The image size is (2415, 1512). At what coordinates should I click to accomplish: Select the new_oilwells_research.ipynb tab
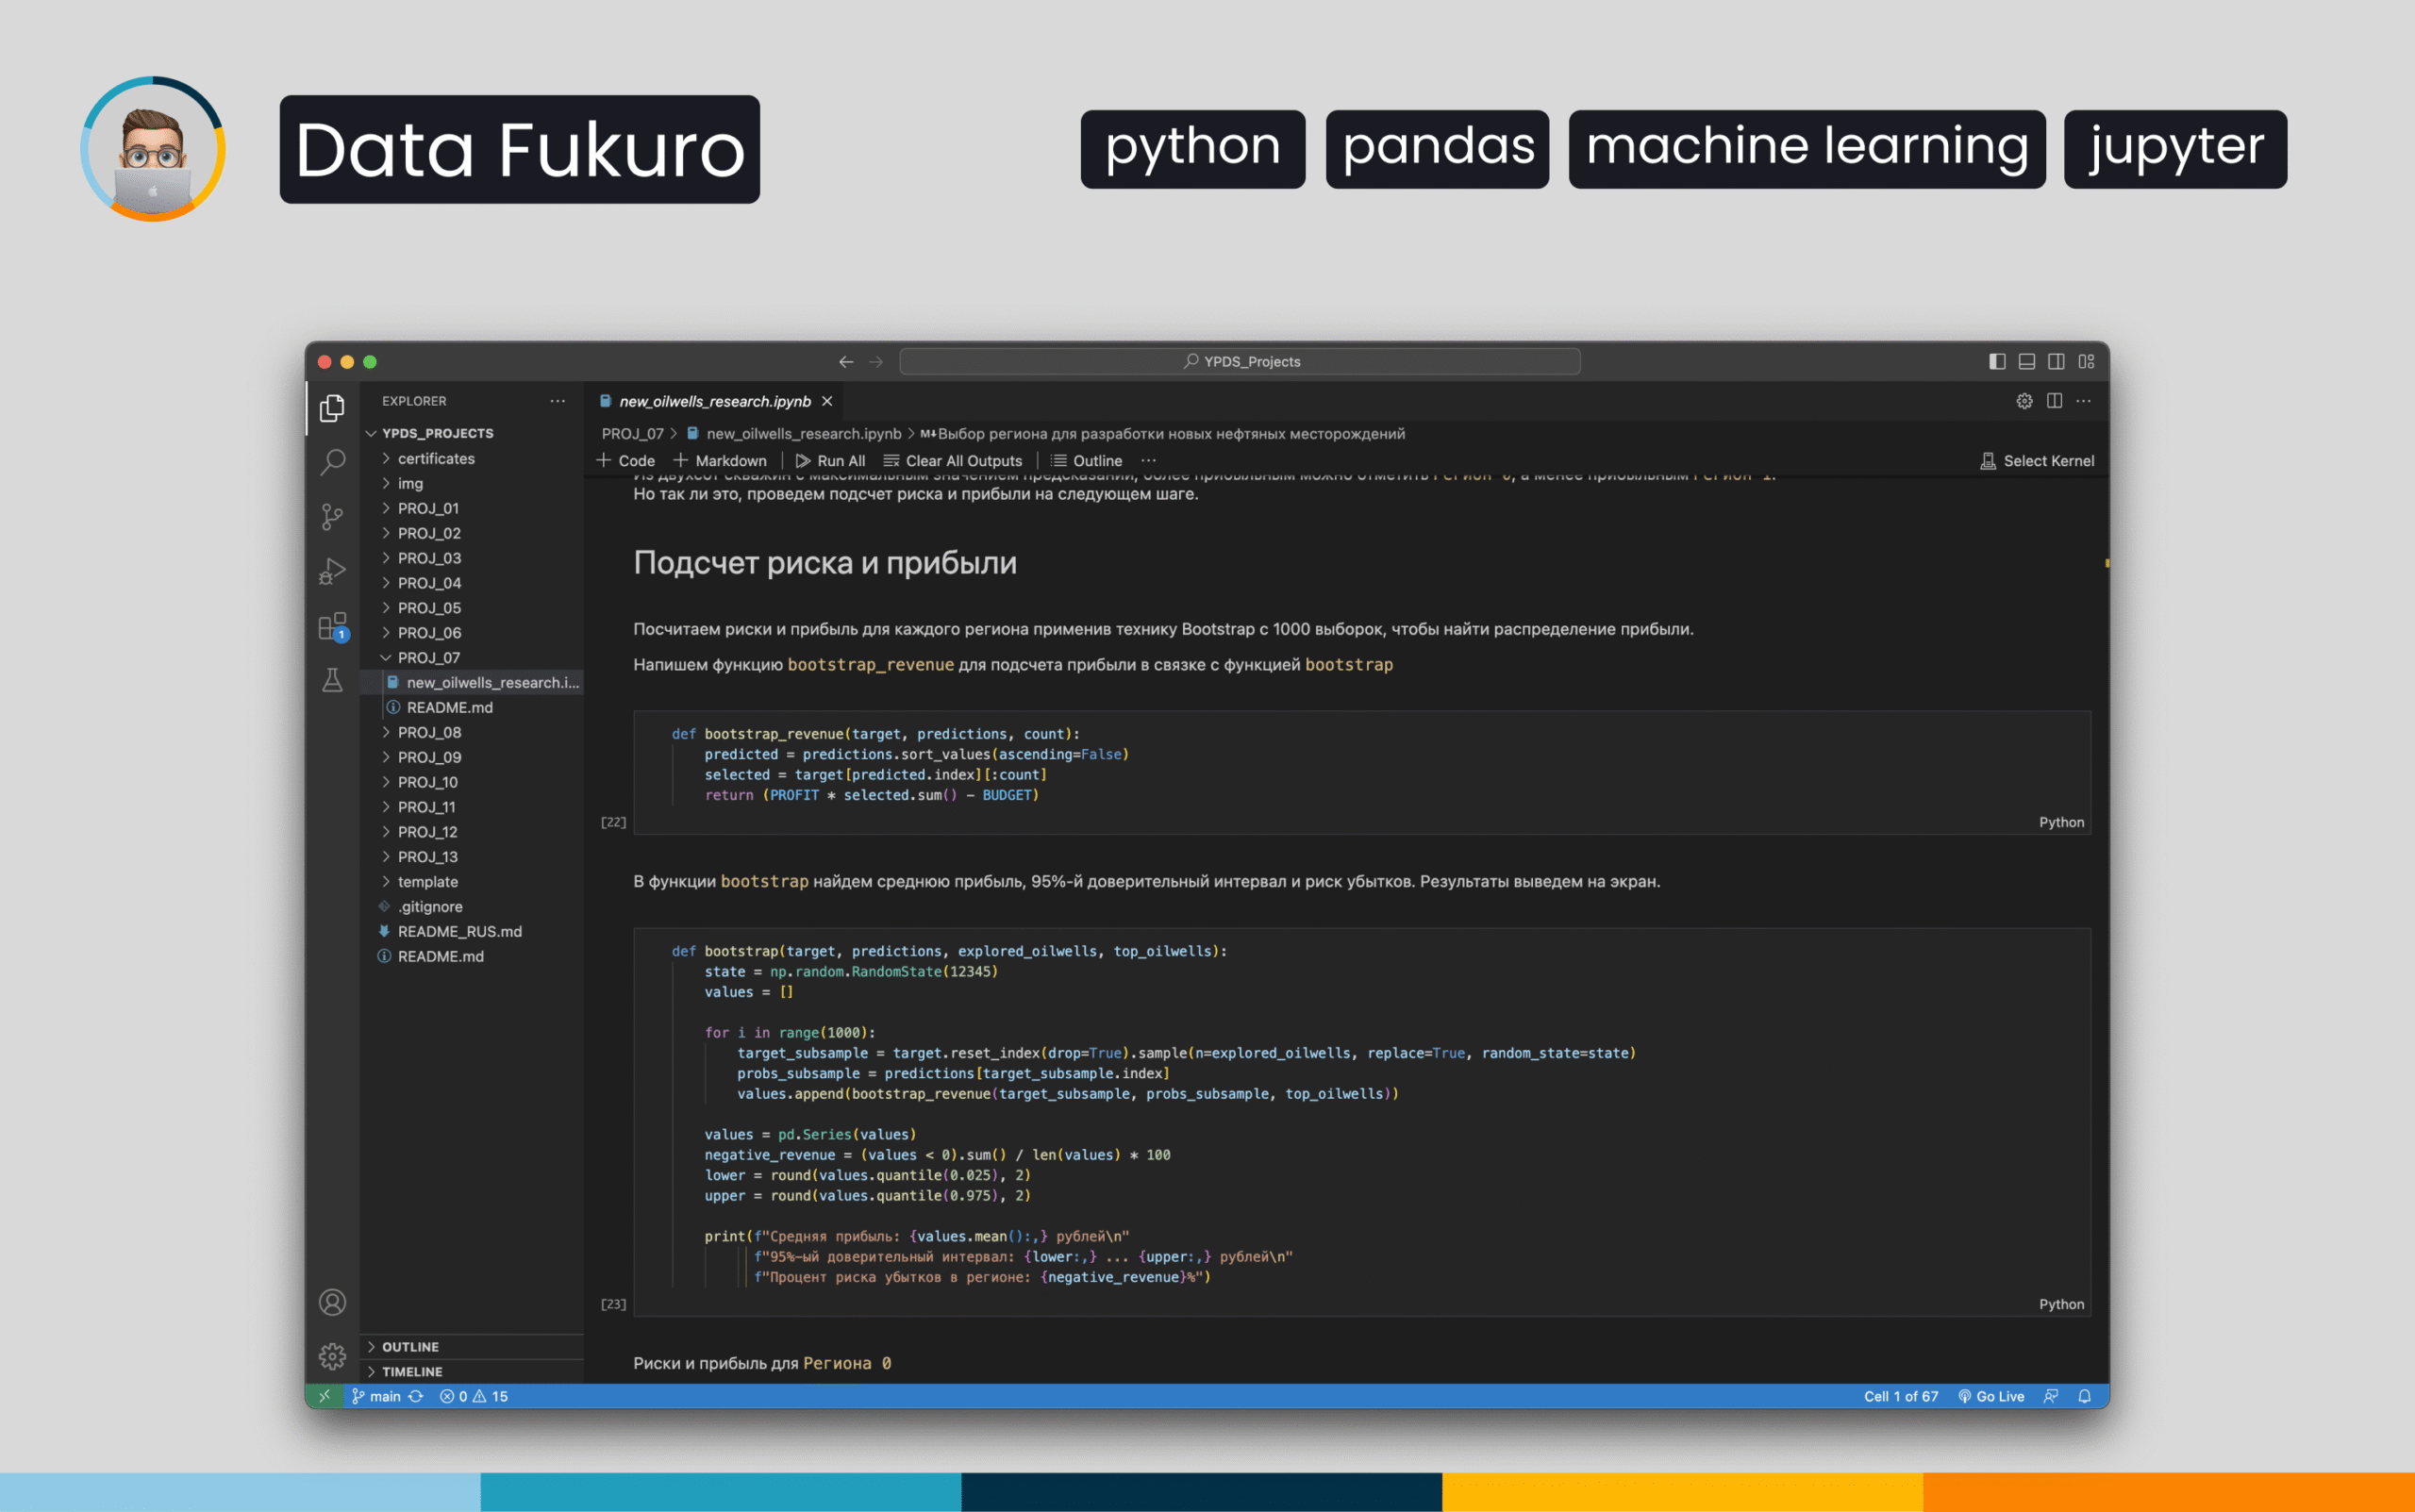click(714, 401)
